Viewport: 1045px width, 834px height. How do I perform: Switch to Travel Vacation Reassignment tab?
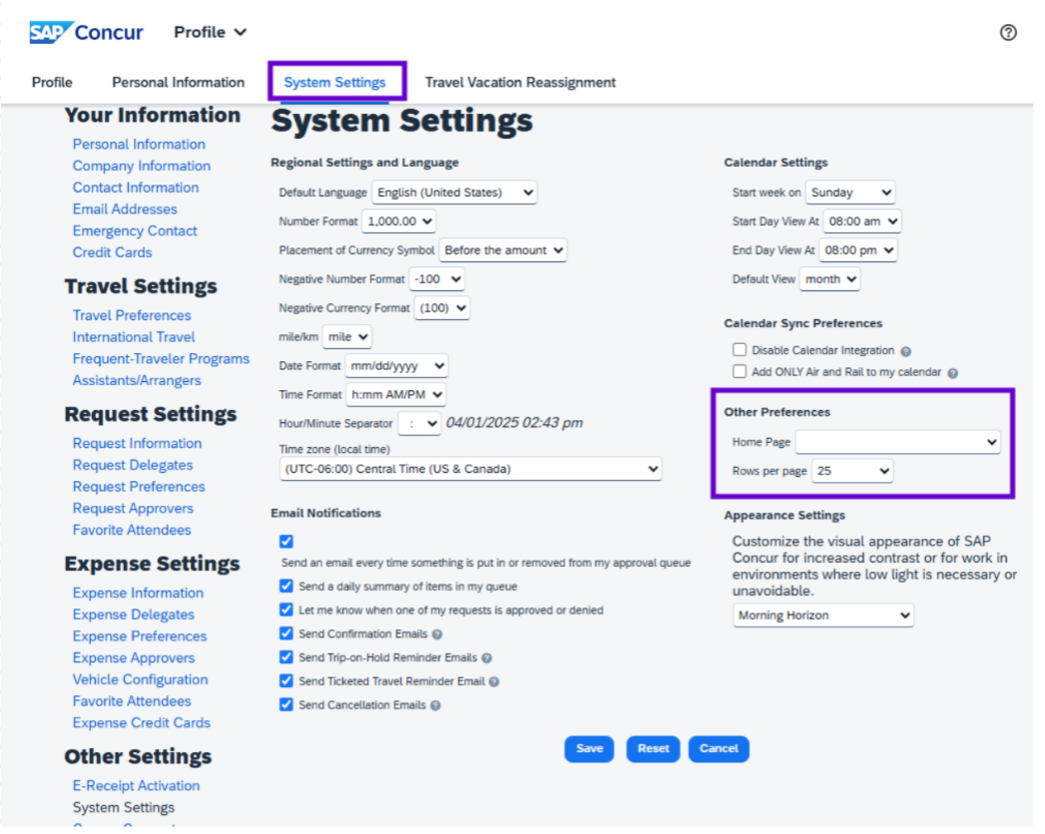[x=520, y=82]
